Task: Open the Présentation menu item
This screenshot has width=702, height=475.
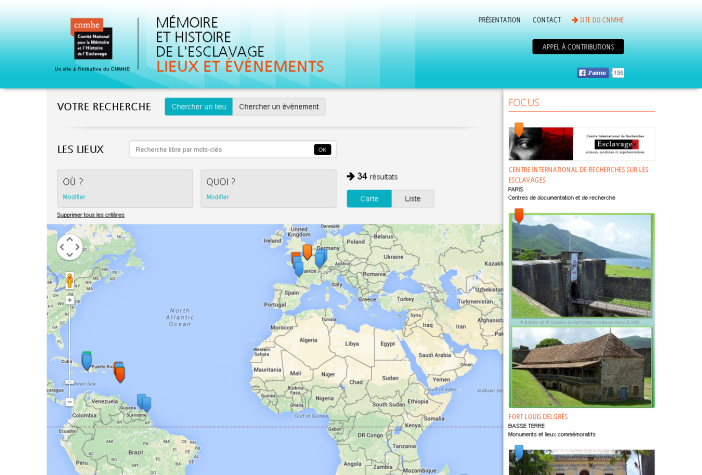Action: (499, 20)
